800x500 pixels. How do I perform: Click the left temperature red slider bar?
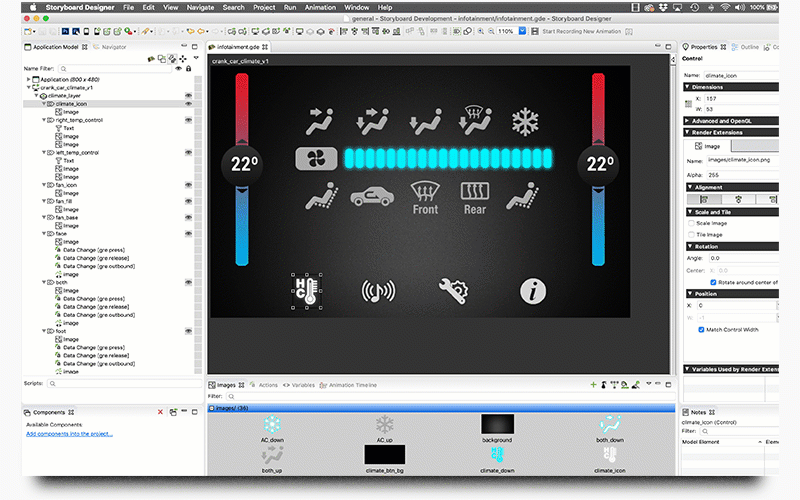pyautogui.click(x=242, y=109)
